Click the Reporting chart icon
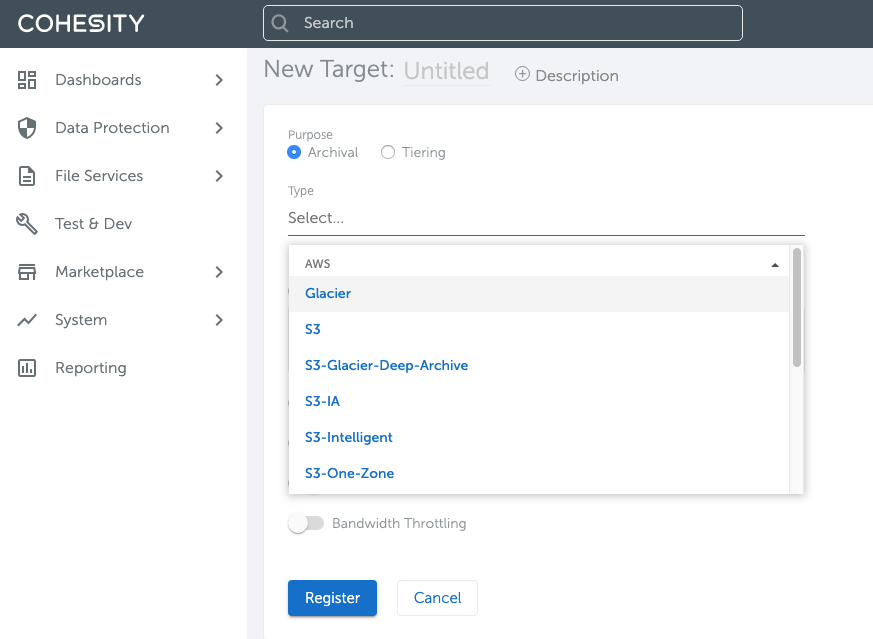Image resolution: width=873 pixels, height=639 pixels. click(27, 368)
